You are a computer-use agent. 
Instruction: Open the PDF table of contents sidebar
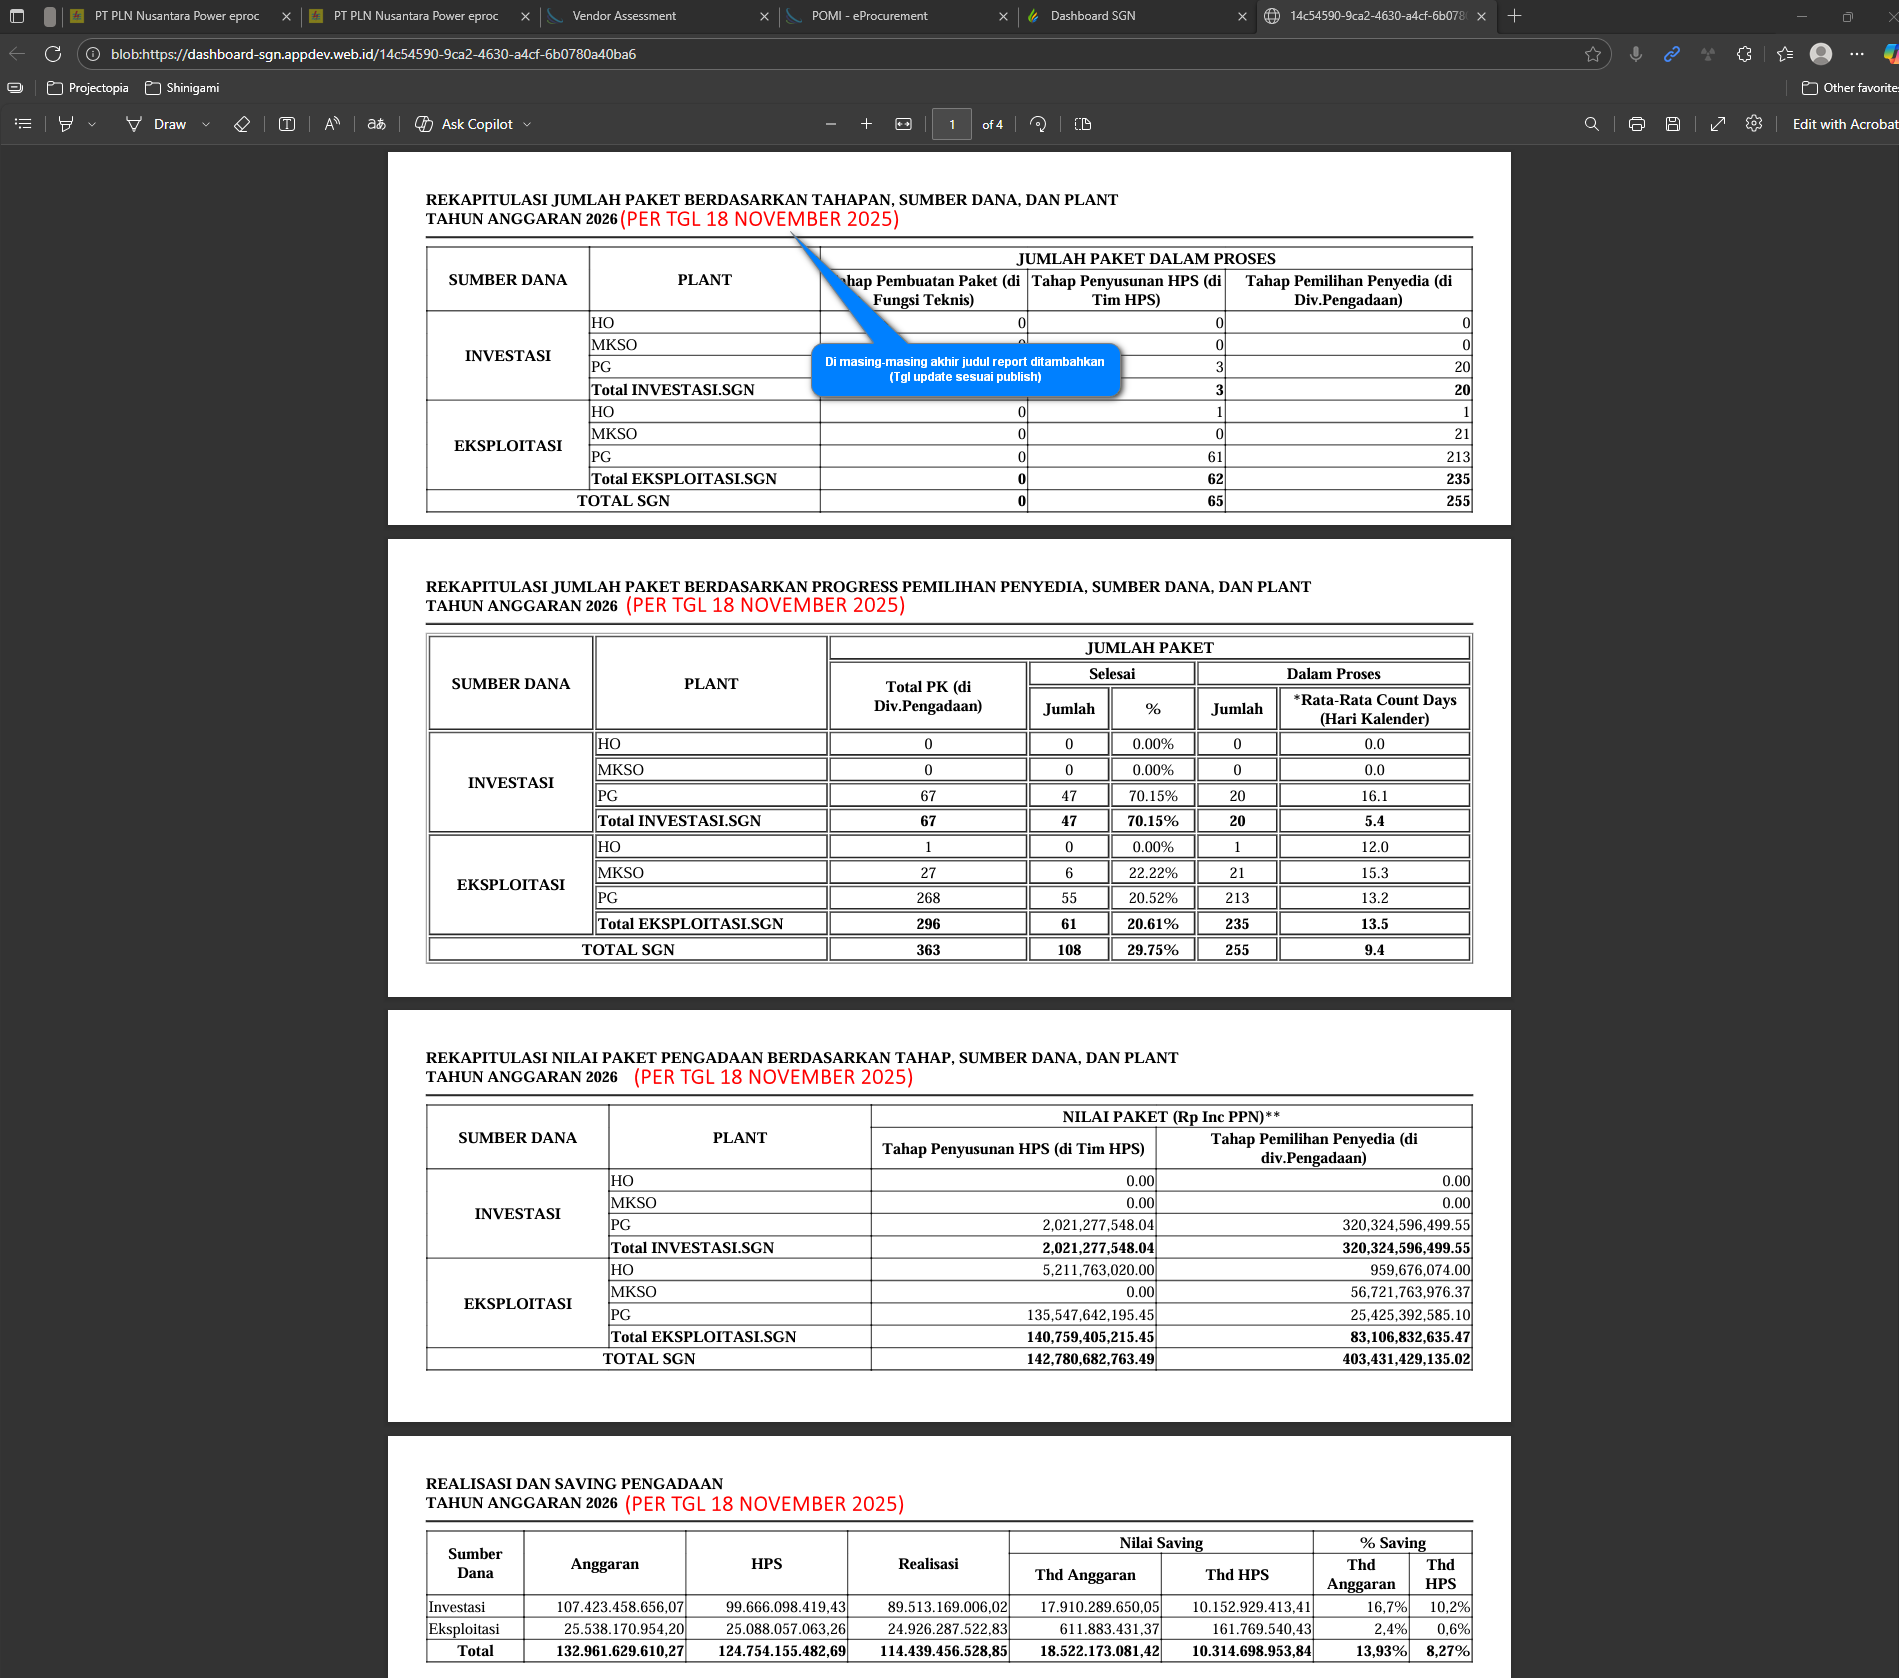pos(24,124)
